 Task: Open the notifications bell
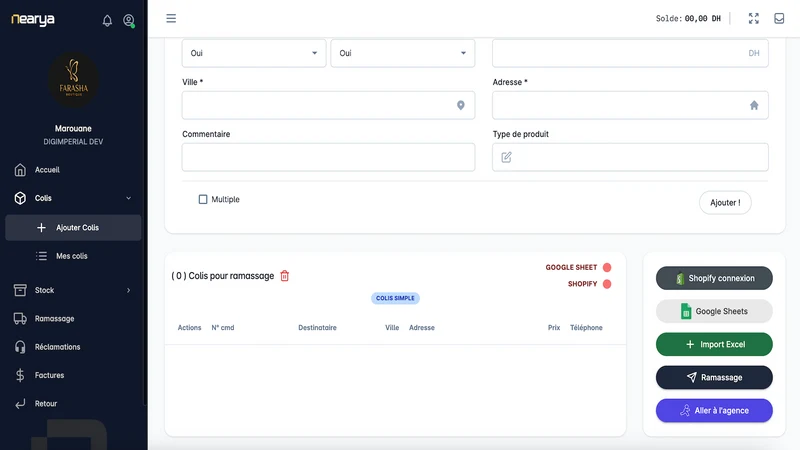click(x=107, y=20)
